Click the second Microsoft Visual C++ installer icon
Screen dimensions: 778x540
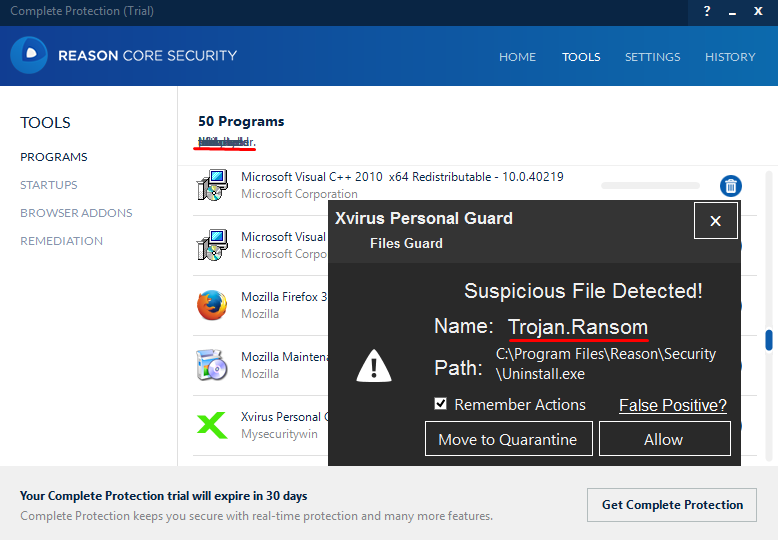[212, 245]
